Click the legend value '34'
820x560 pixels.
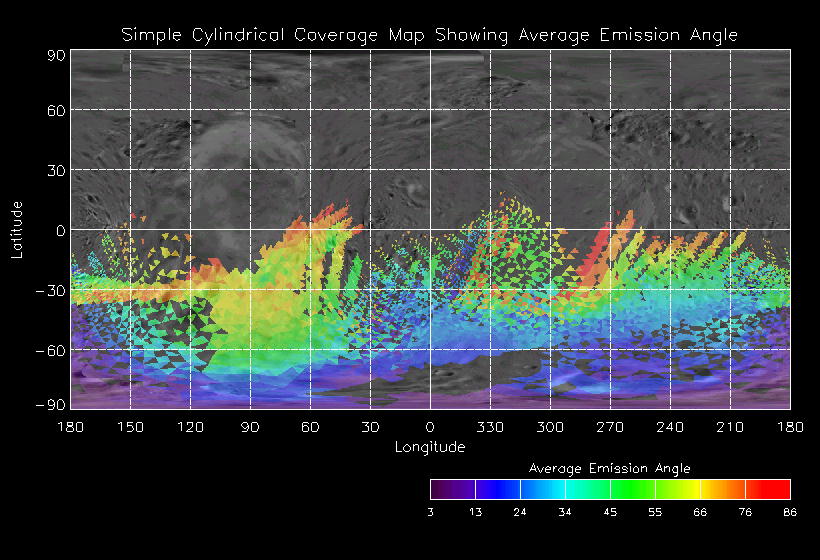point(565,512)
